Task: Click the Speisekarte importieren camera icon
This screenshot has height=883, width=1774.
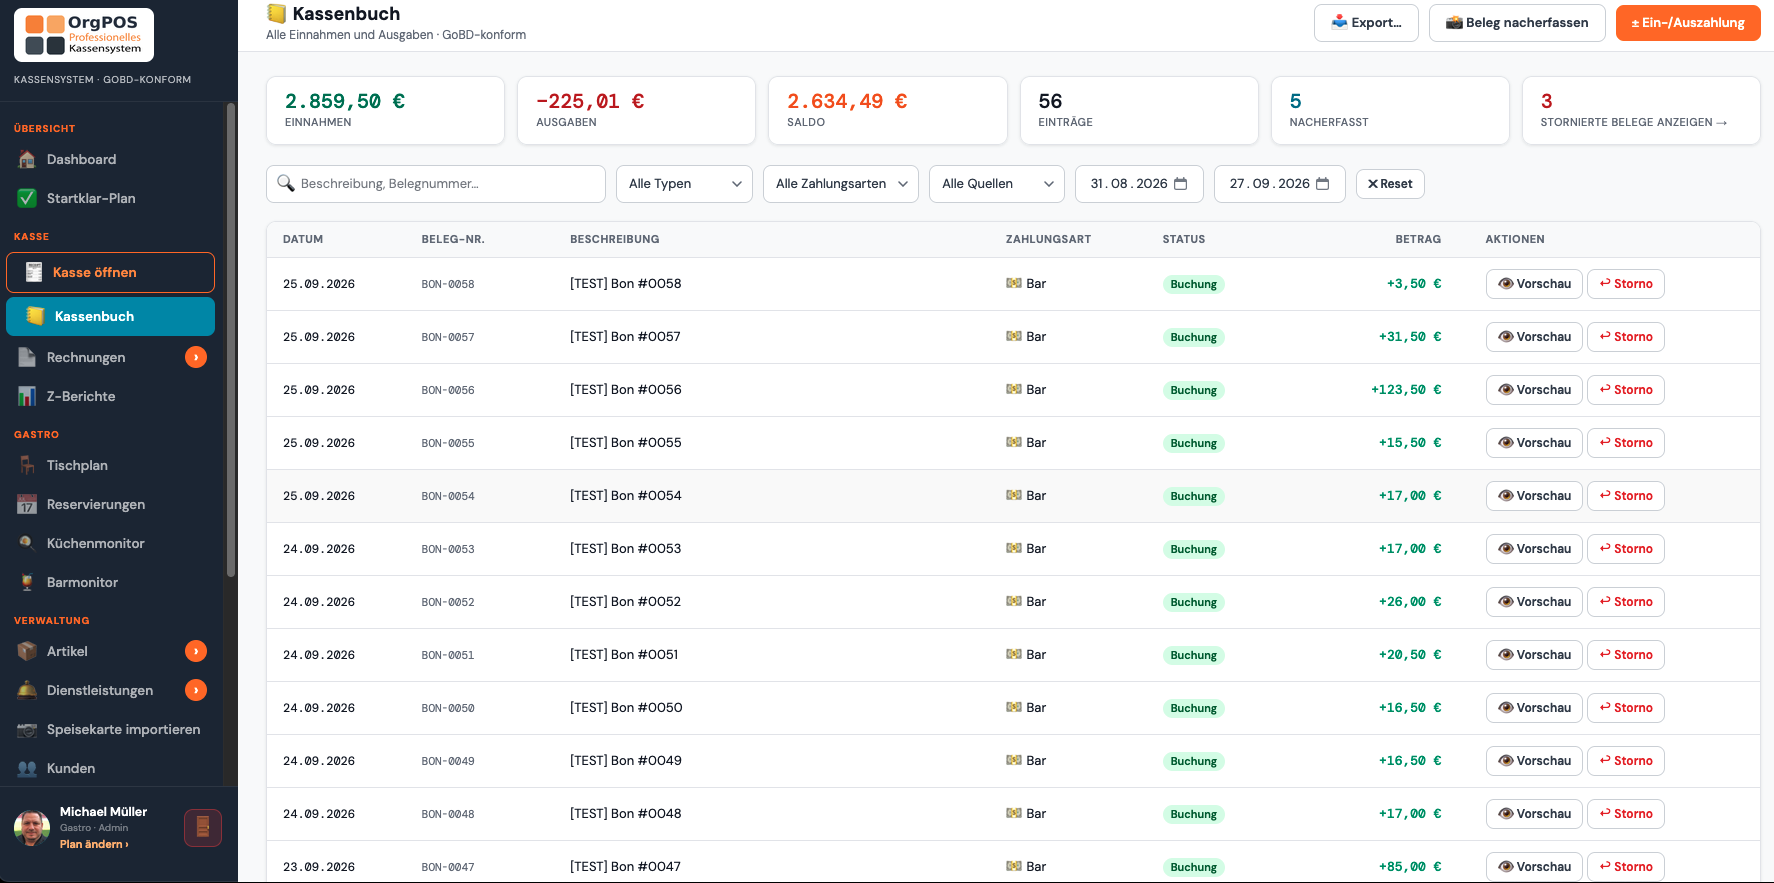Action: [x=27, y=729]
